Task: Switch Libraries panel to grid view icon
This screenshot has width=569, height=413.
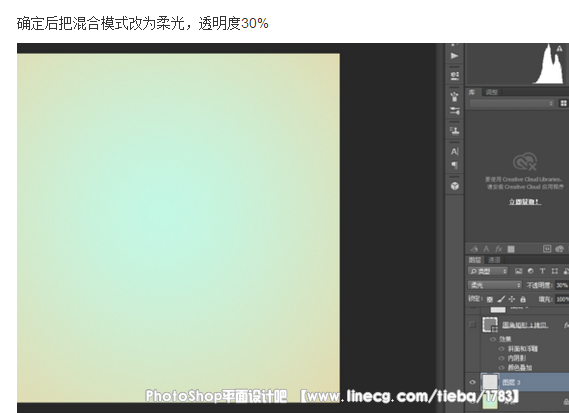Action: point(563,103)
